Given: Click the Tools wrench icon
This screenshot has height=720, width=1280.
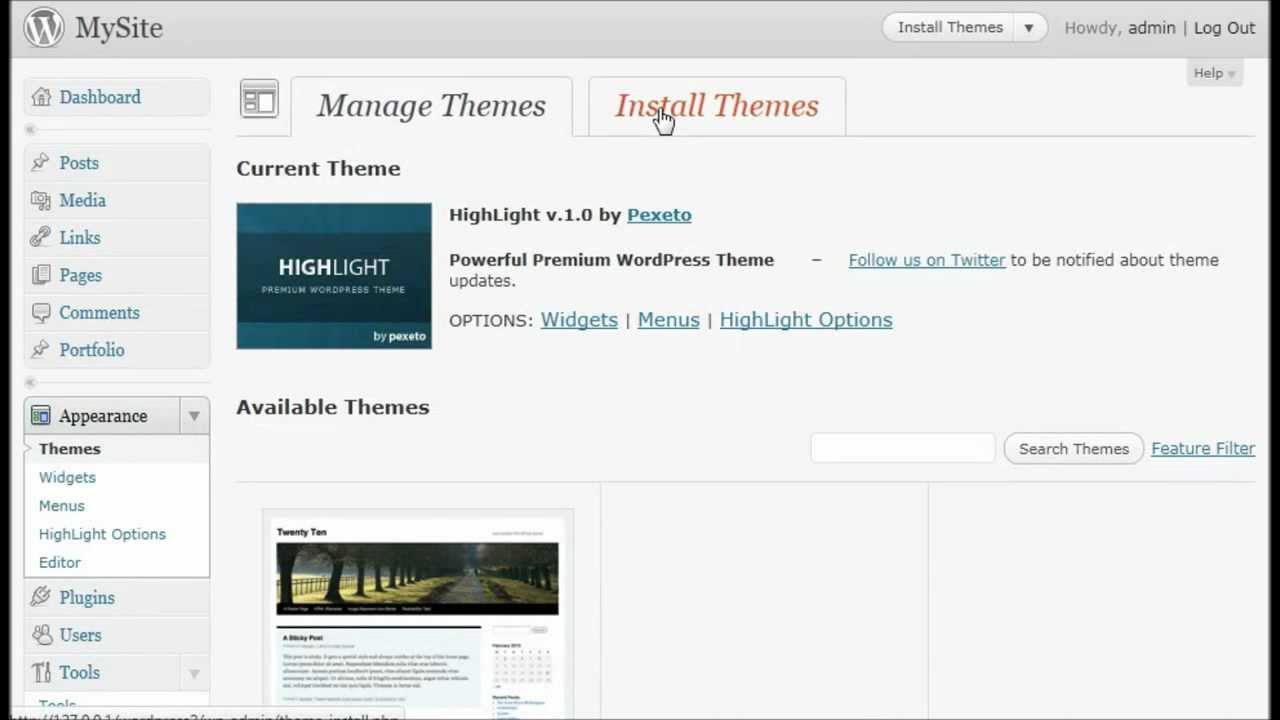Looking at the screenshot, I should [40, 672].
